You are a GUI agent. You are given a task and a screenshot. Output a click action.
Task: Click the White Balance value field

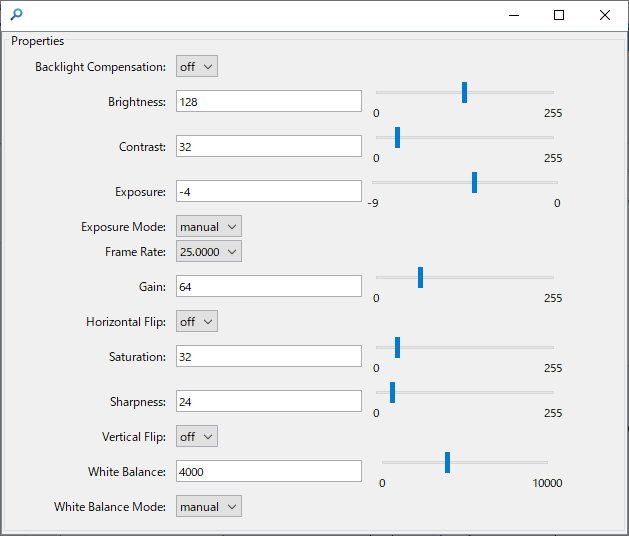point(269,471)
